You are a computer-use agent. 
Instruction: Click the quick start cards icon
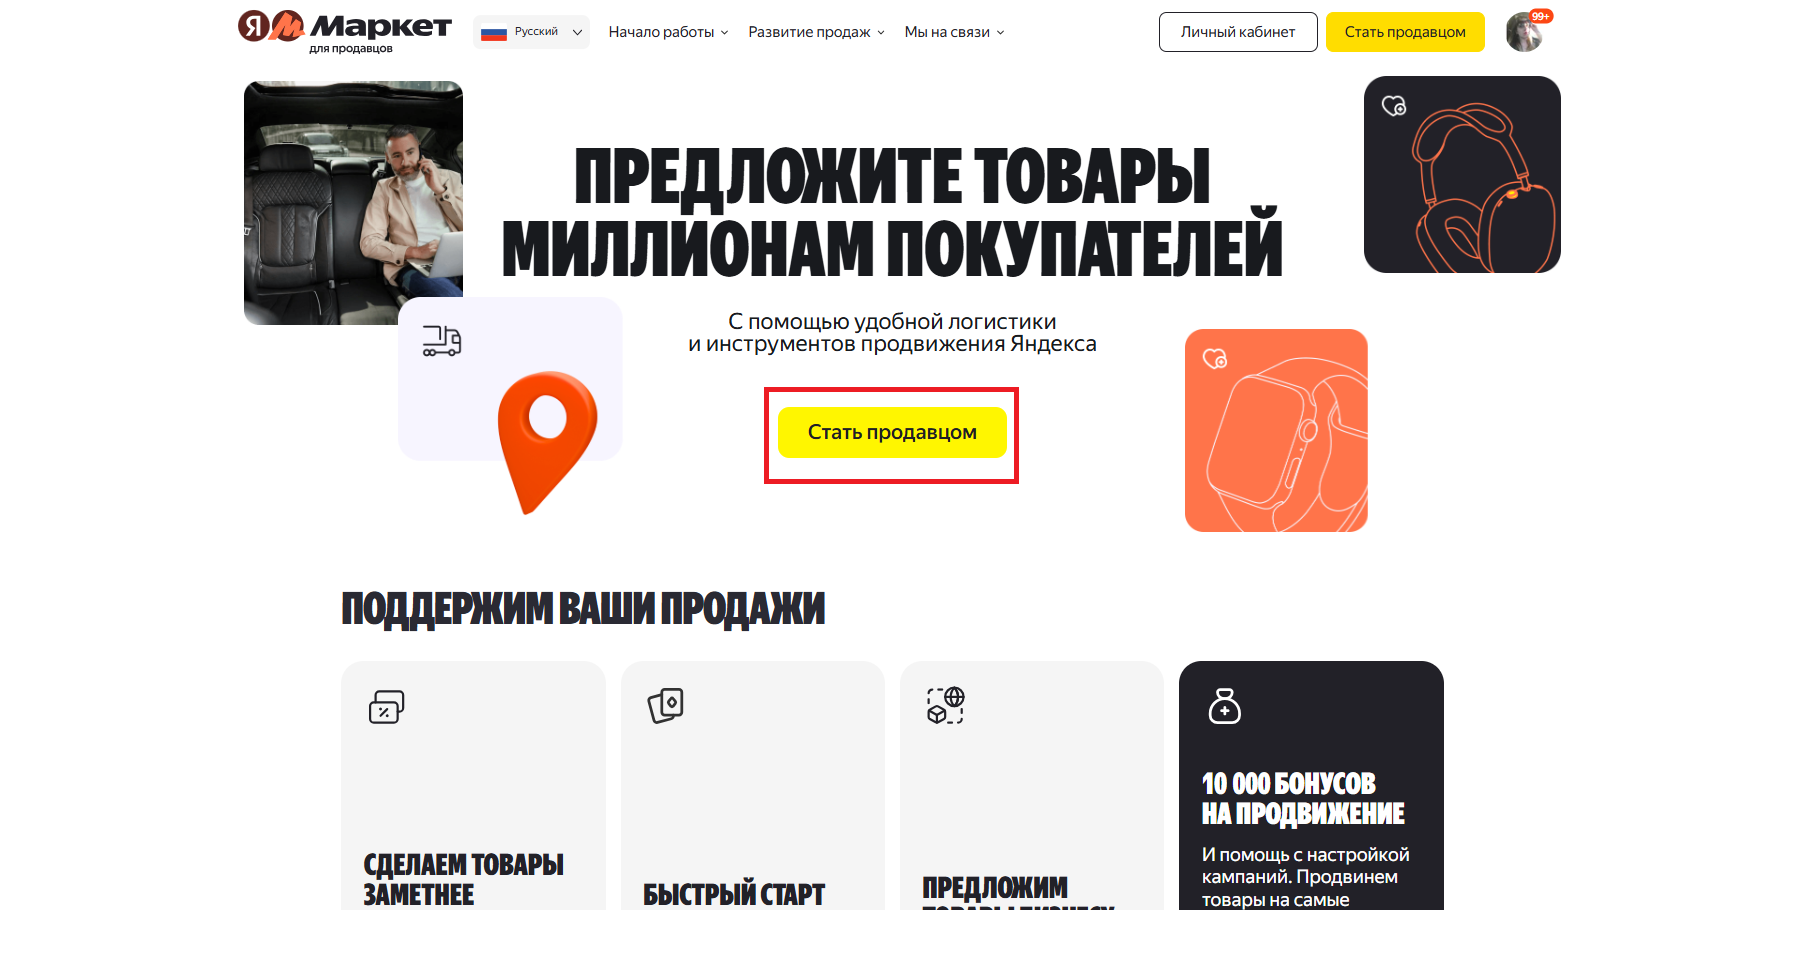point(665,705)
